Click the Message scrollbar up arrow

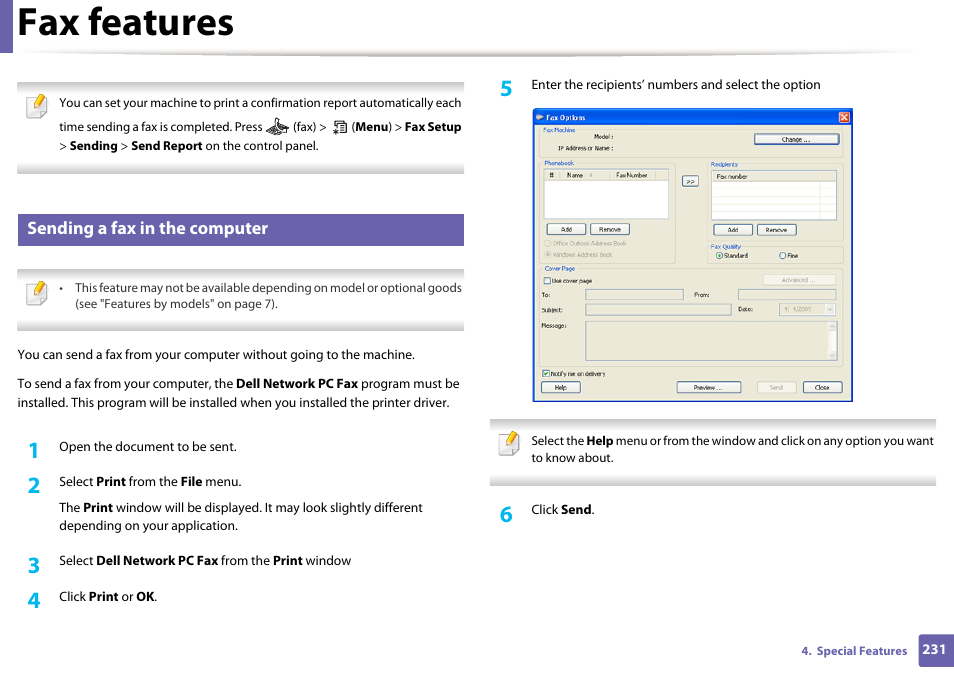coord(832,326)
